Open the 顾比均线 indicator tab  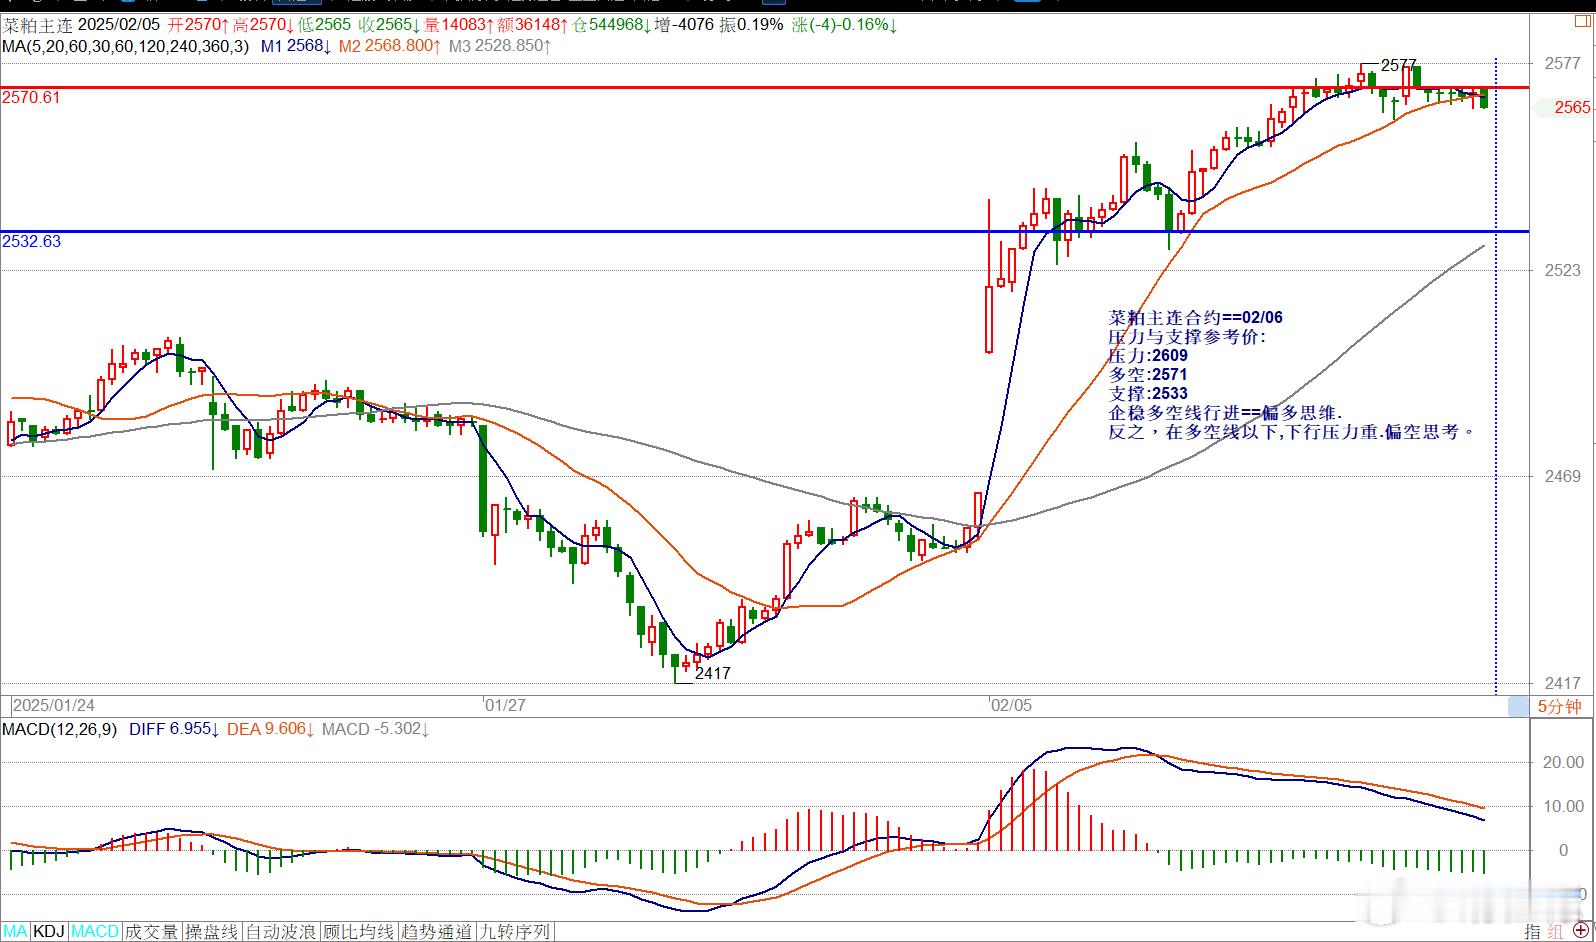(359, 931)
